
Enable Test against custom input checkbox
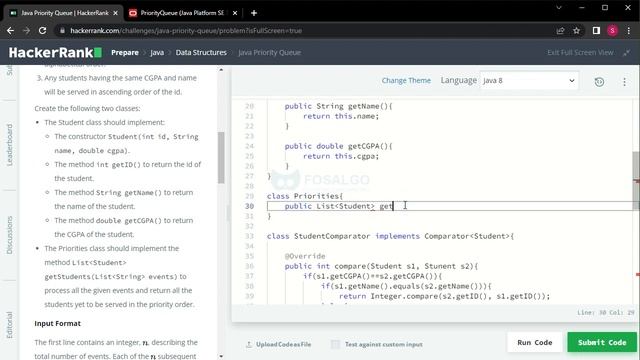(336, 344)
